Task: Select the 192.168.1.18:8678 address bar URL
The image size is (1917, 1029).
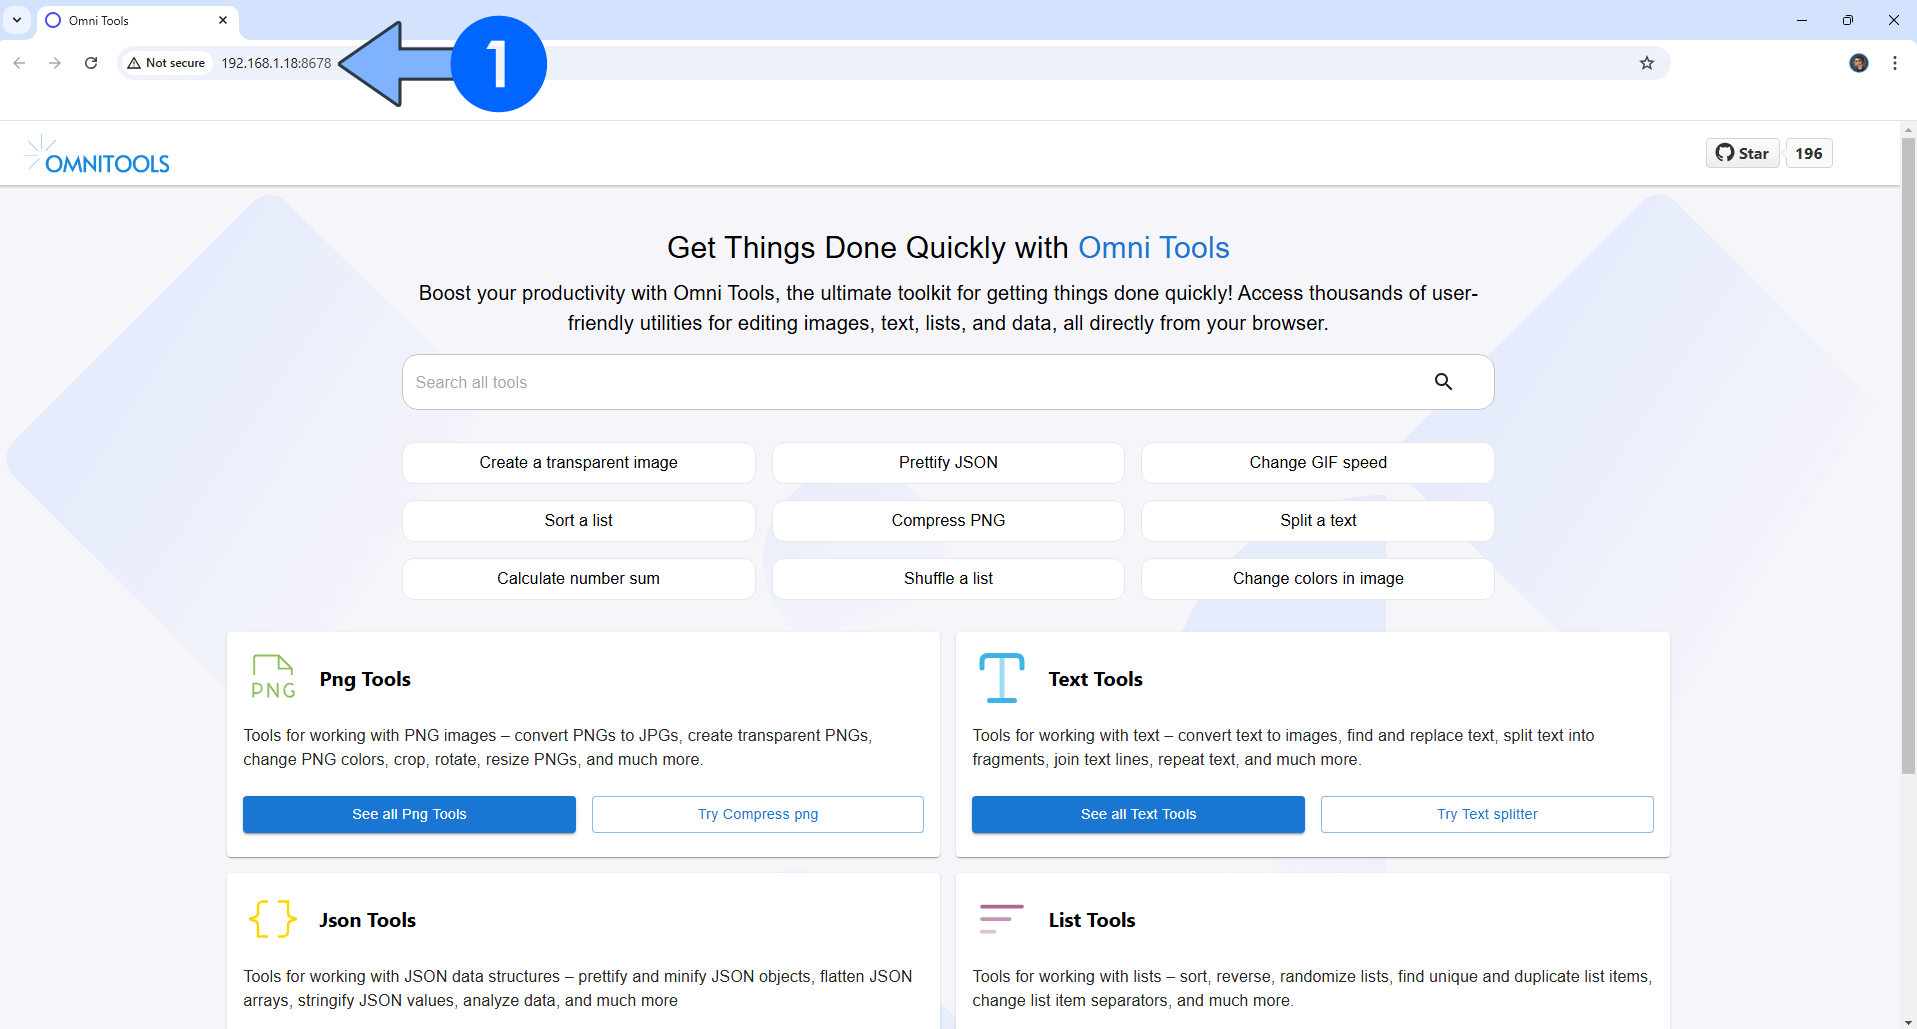Action: (x=276, y=63)
